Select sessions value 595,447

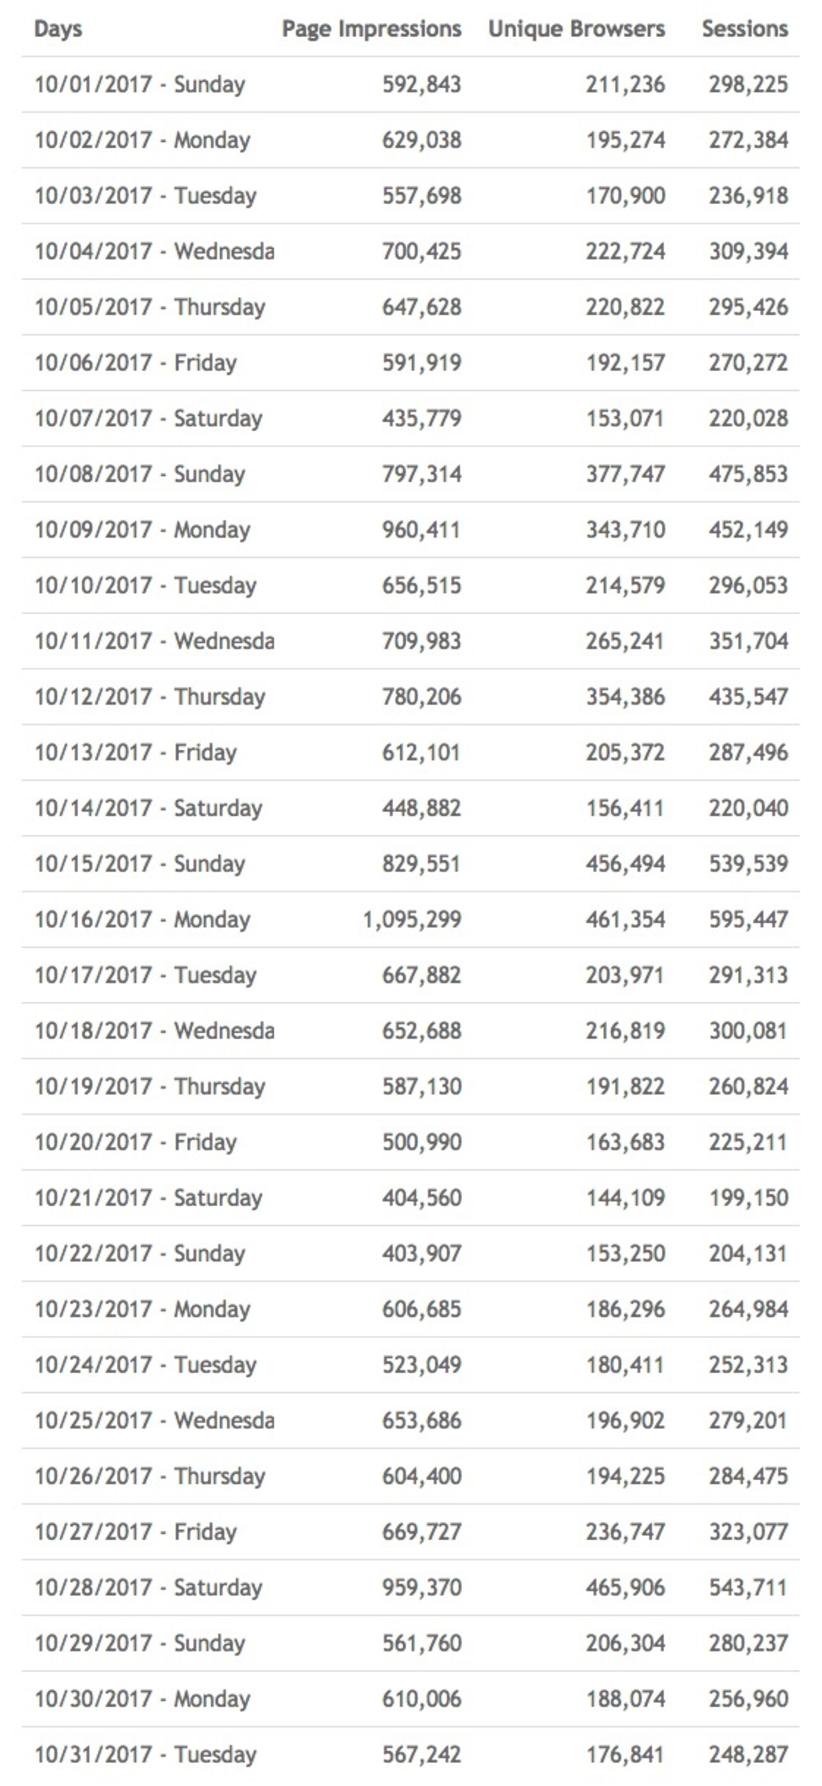tap(748, 919)
